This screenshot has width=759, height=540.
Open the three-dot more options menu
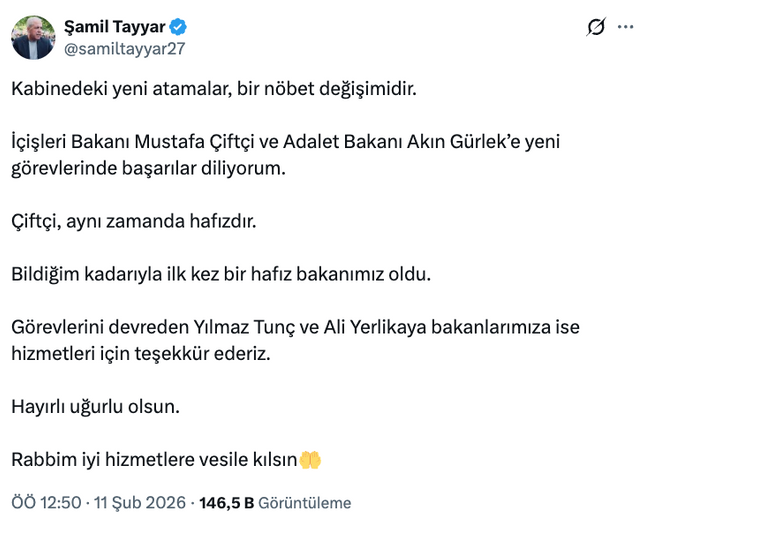(626, 27)
